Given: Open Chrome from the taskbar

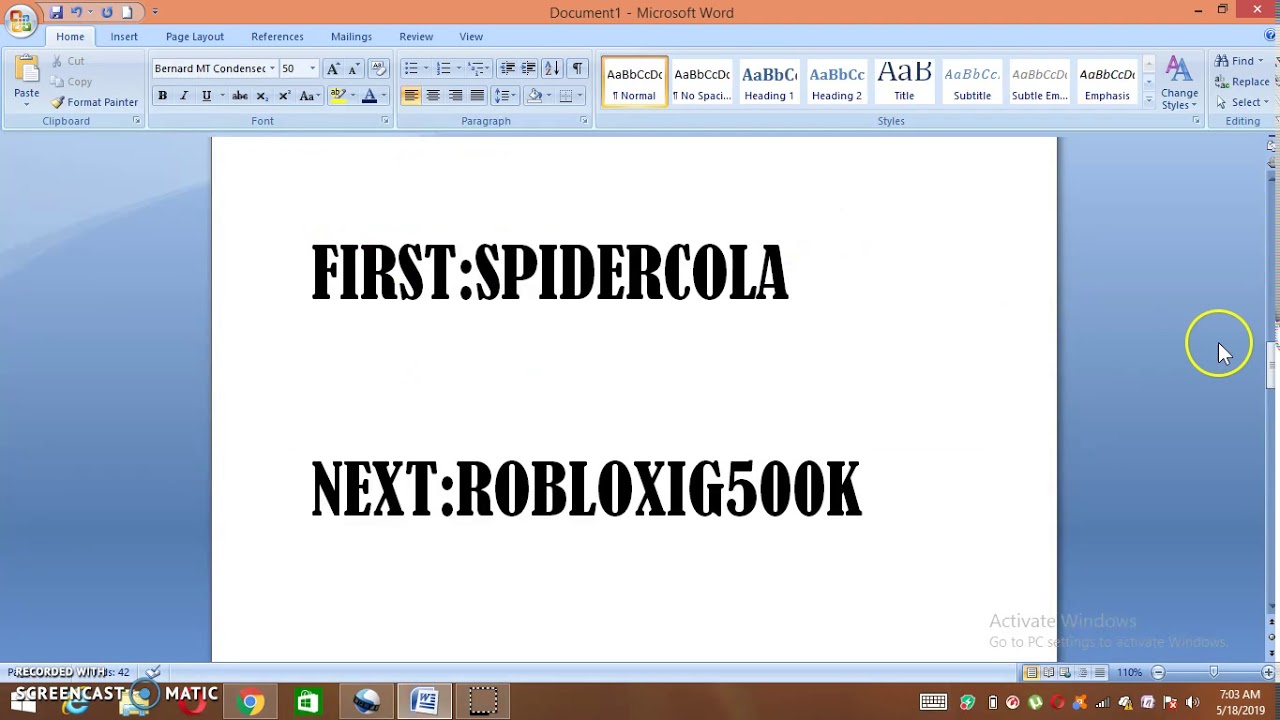Looking at the screenshot, I should tap(251, 702).
